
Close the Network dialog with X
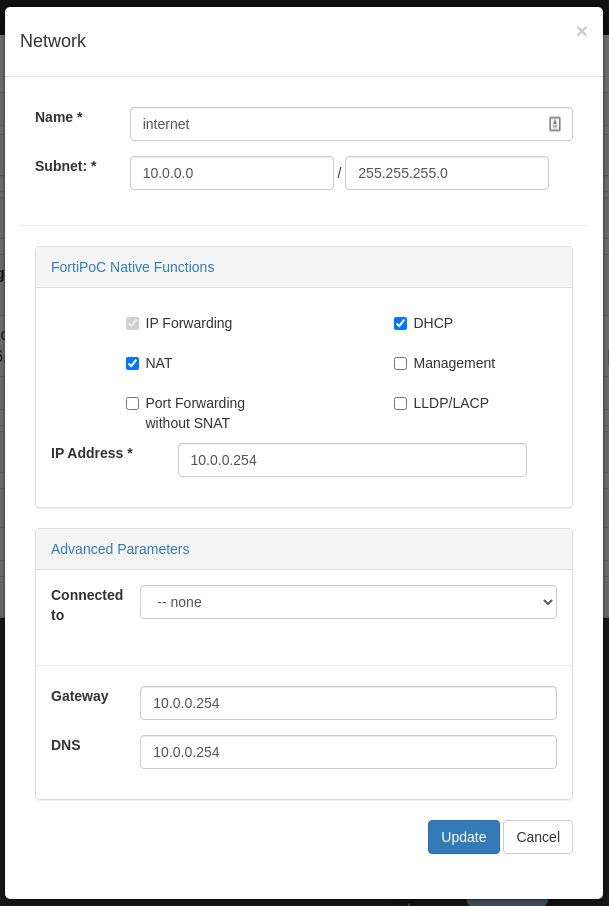click(581, 32)
